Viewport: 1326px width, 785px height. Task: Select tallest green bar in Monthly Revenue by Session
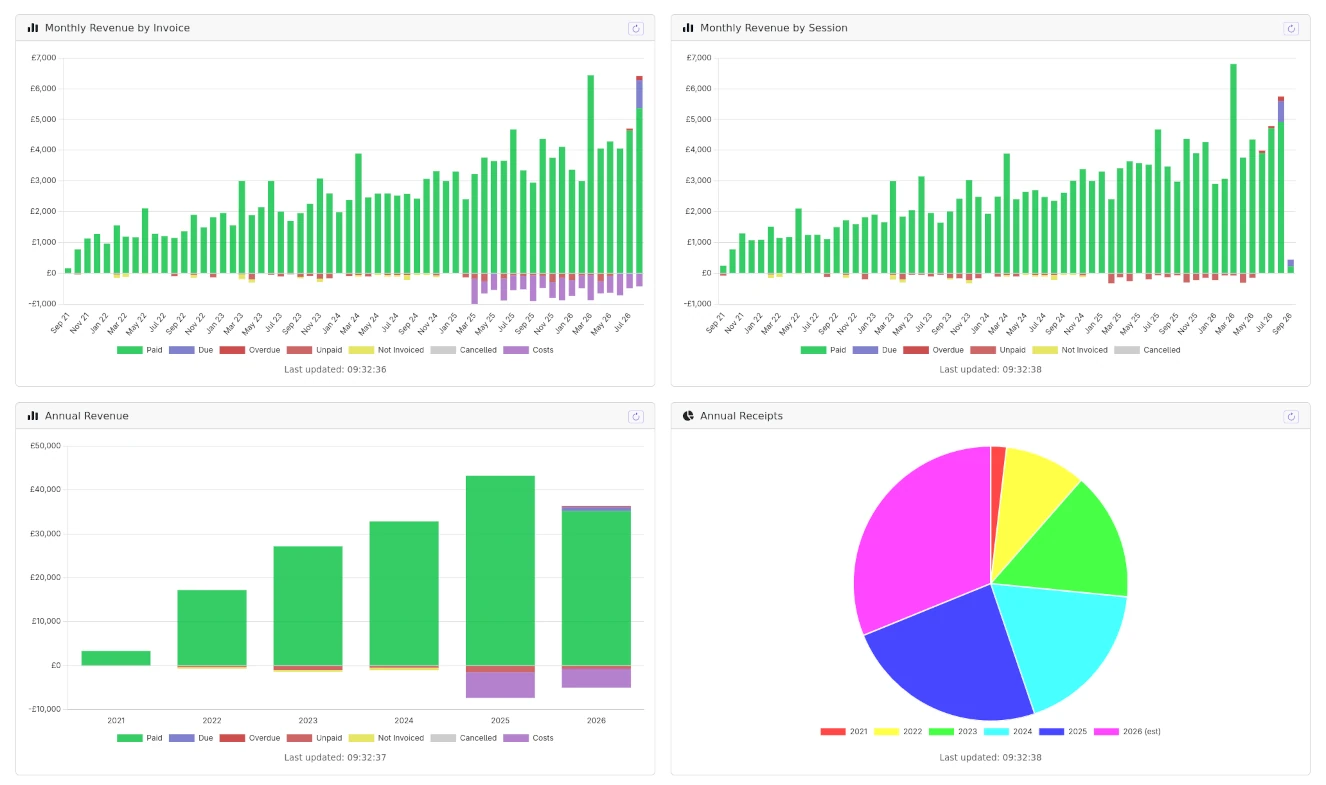click(x=1233, y=168)
